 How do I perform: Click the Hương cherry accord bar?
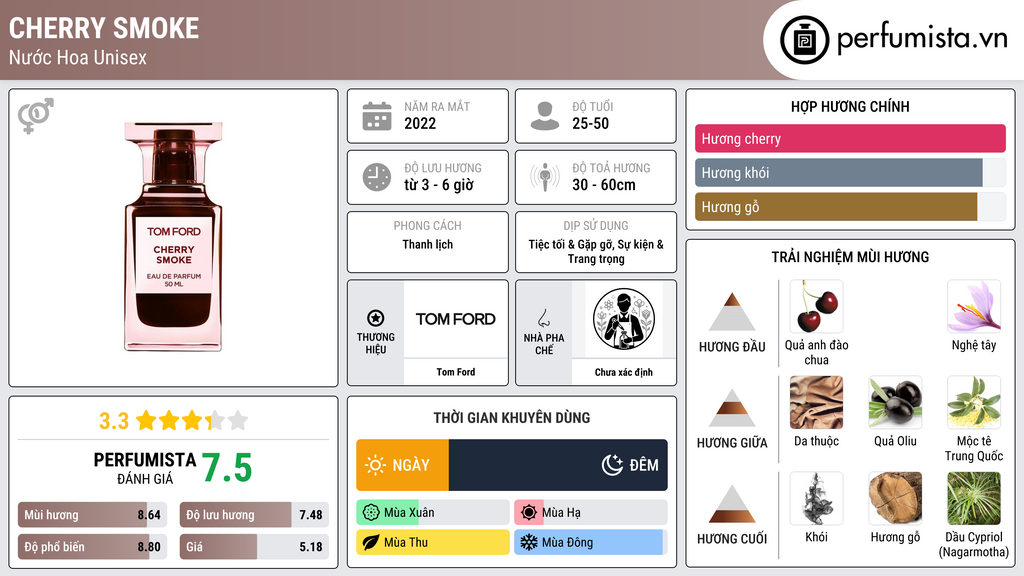tap(850, 138)
